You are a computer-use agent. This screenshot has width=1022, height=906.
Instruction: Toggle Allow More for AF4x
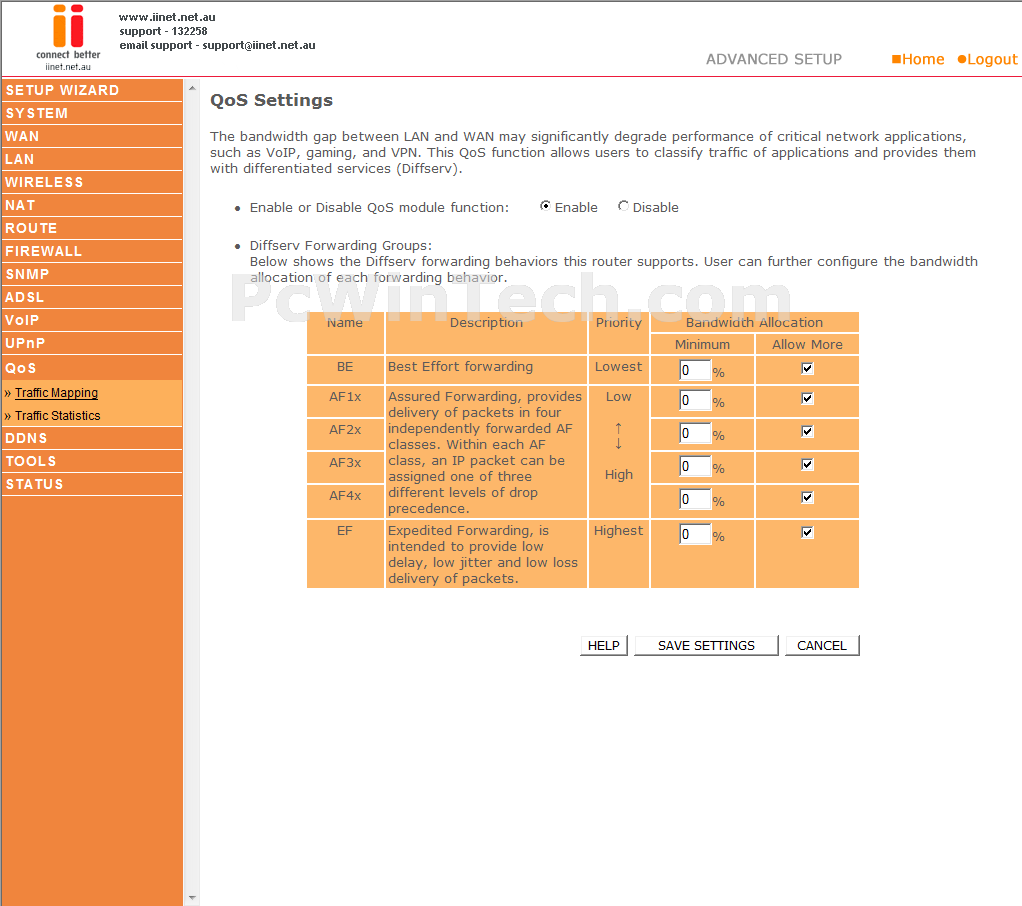pos(807,497)
